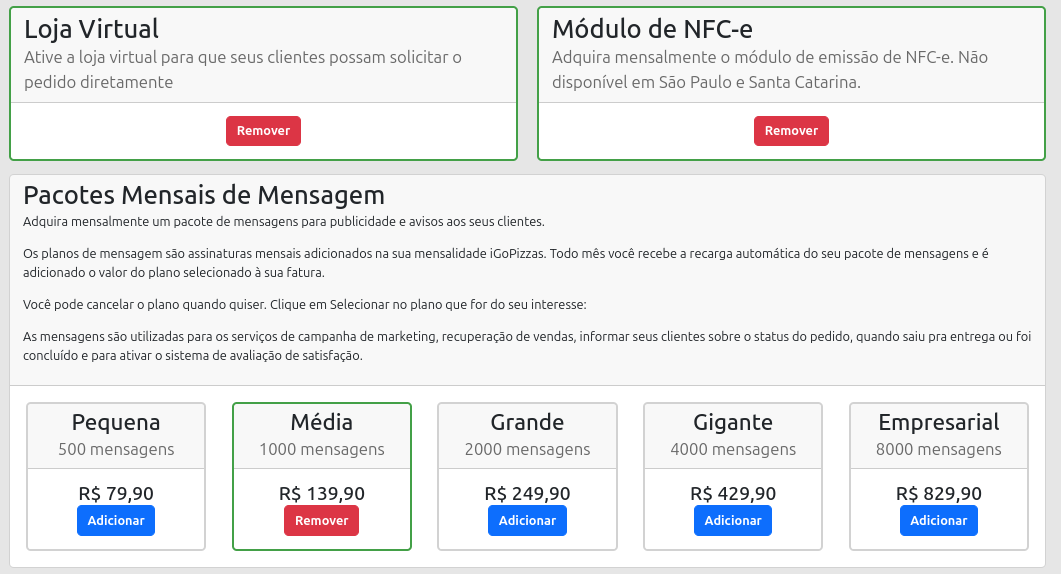1061x574 pixels.
Task: Click the R$ 79,90 price
Action: (116, 493)
